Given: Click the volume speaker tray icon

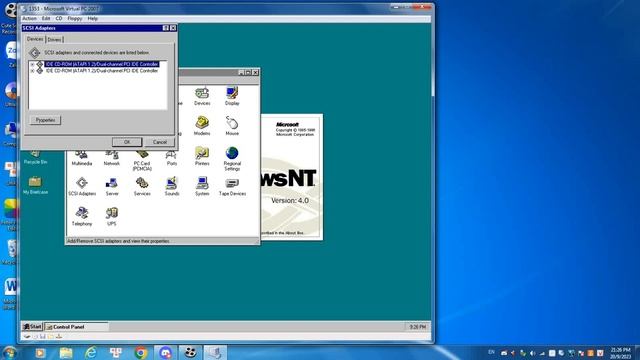Looking at the screenshot, I should click(x=533, y=353).
